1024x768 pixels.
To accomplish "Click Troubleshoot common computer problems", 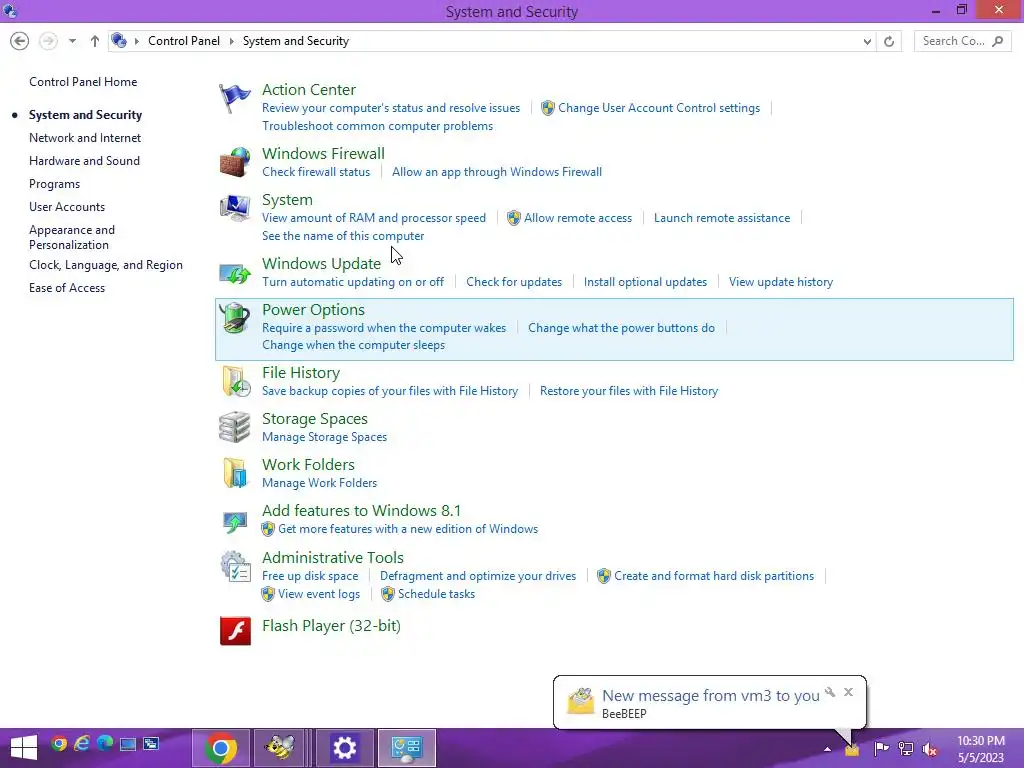I will (377, 126).
